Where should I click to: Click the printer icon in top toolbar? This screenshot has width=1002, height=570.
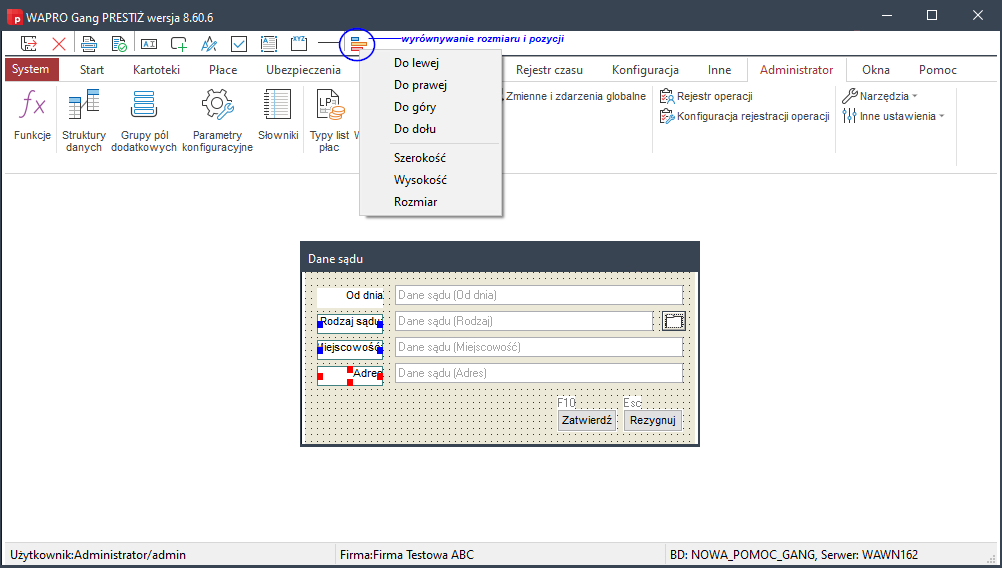(x=89, y=43)
